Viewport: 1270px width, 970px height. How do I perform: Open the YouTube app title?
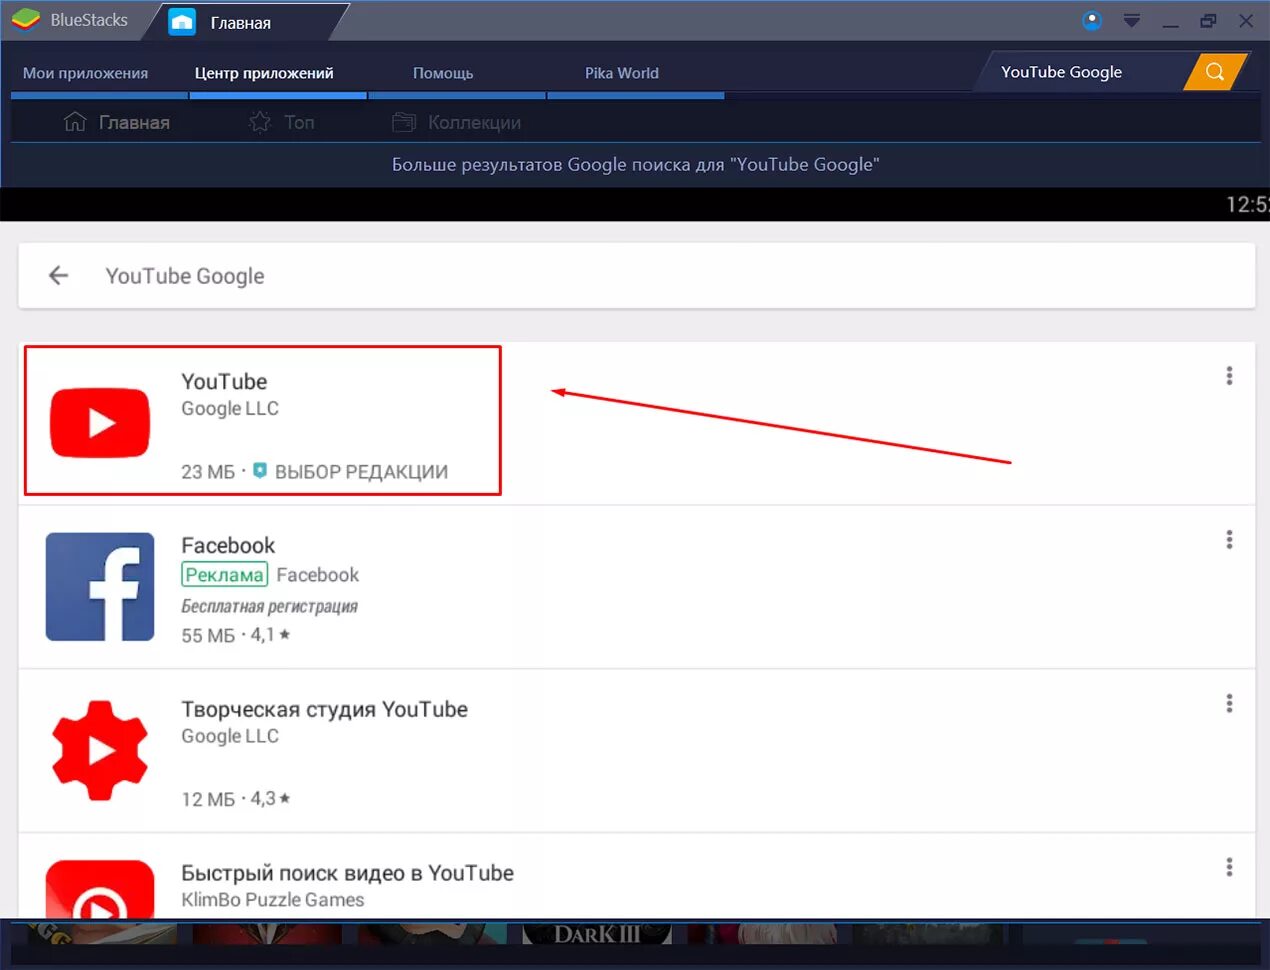pos(224,381)
